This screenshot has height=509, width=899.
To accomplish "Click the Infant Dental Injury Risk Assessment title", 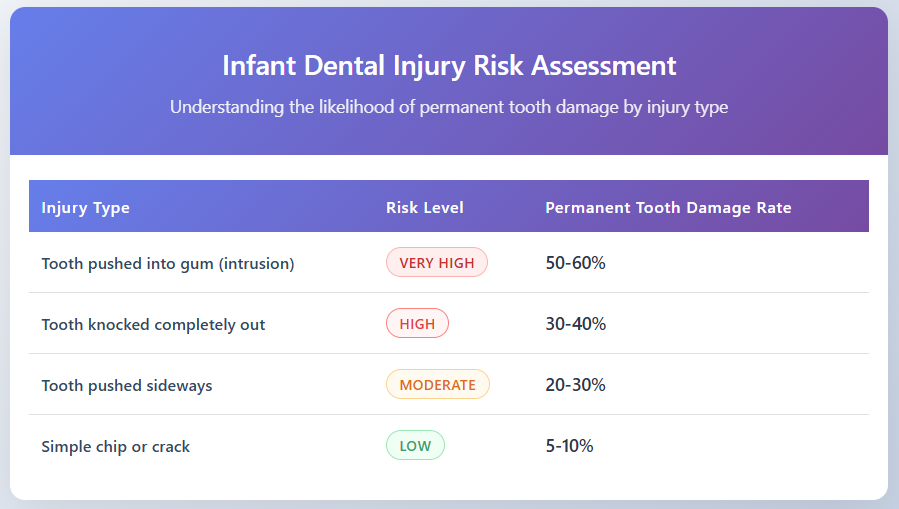I will (x=449, y=66).
